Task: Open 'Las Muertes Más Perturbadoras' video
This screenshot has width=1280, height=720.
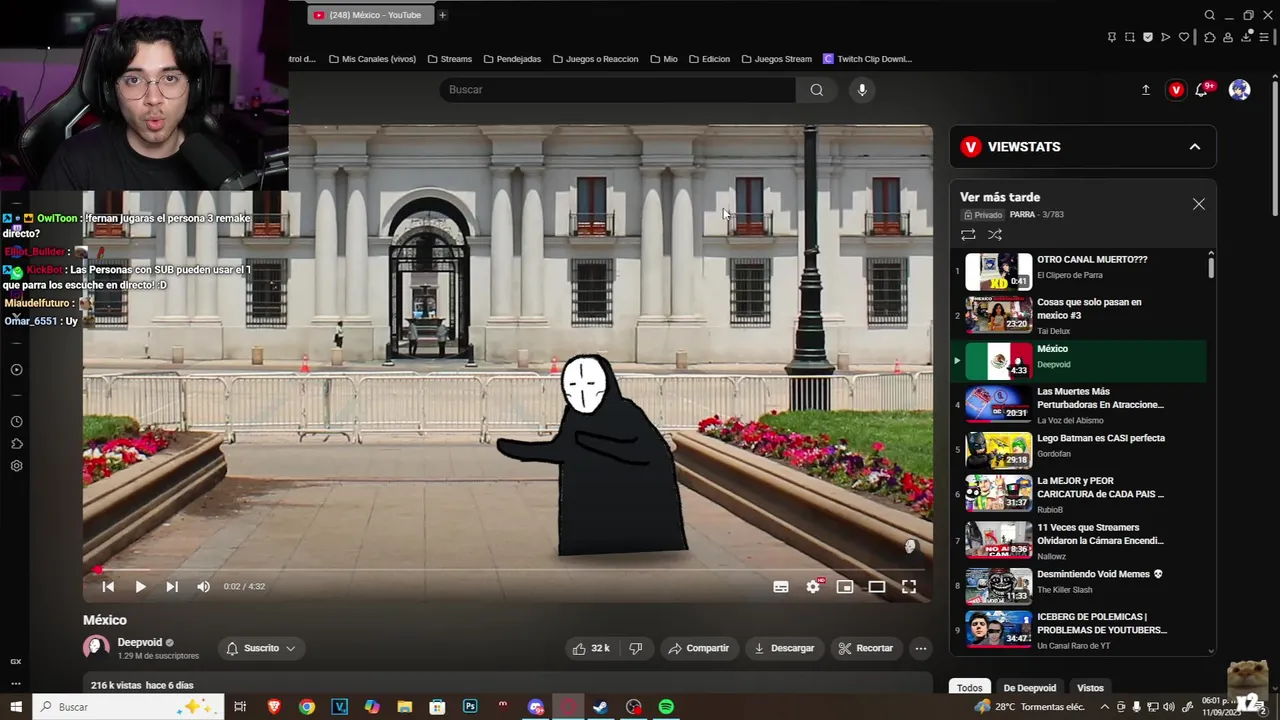Action: [x=1080, y=405]
